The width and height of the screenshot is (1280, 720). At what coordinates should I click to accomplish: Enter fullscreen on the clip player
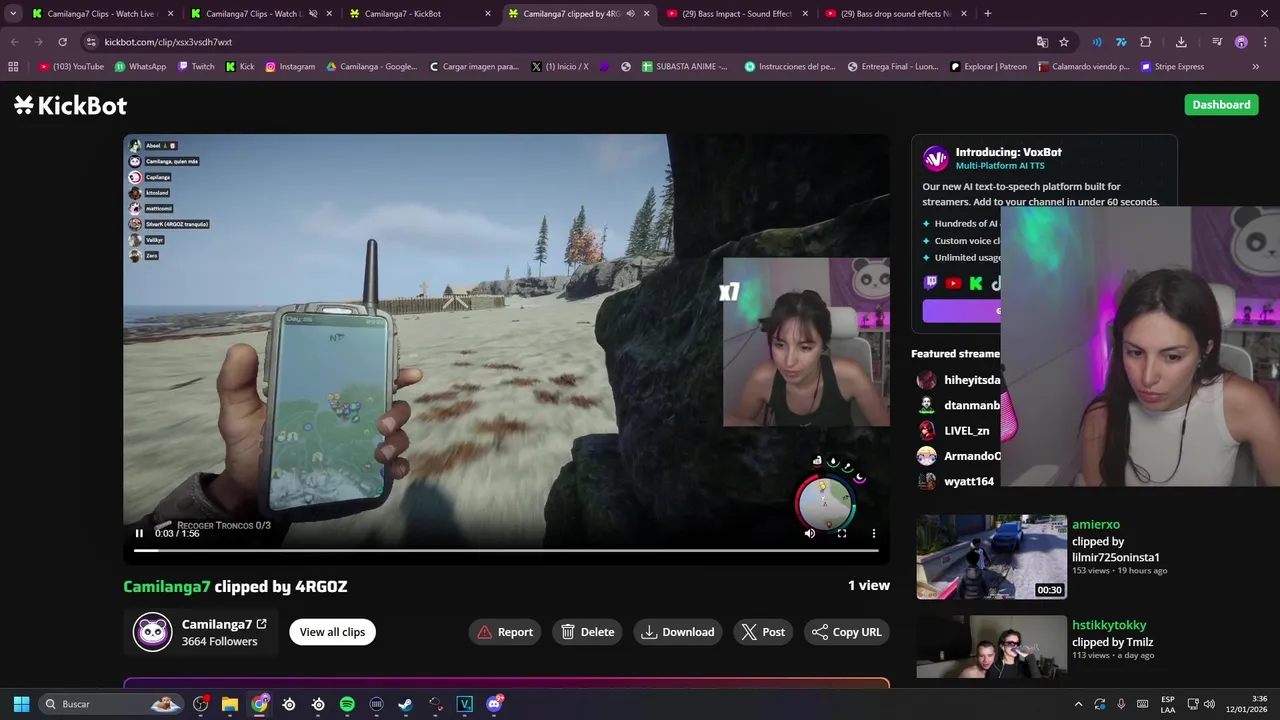(x=842, y=533)
